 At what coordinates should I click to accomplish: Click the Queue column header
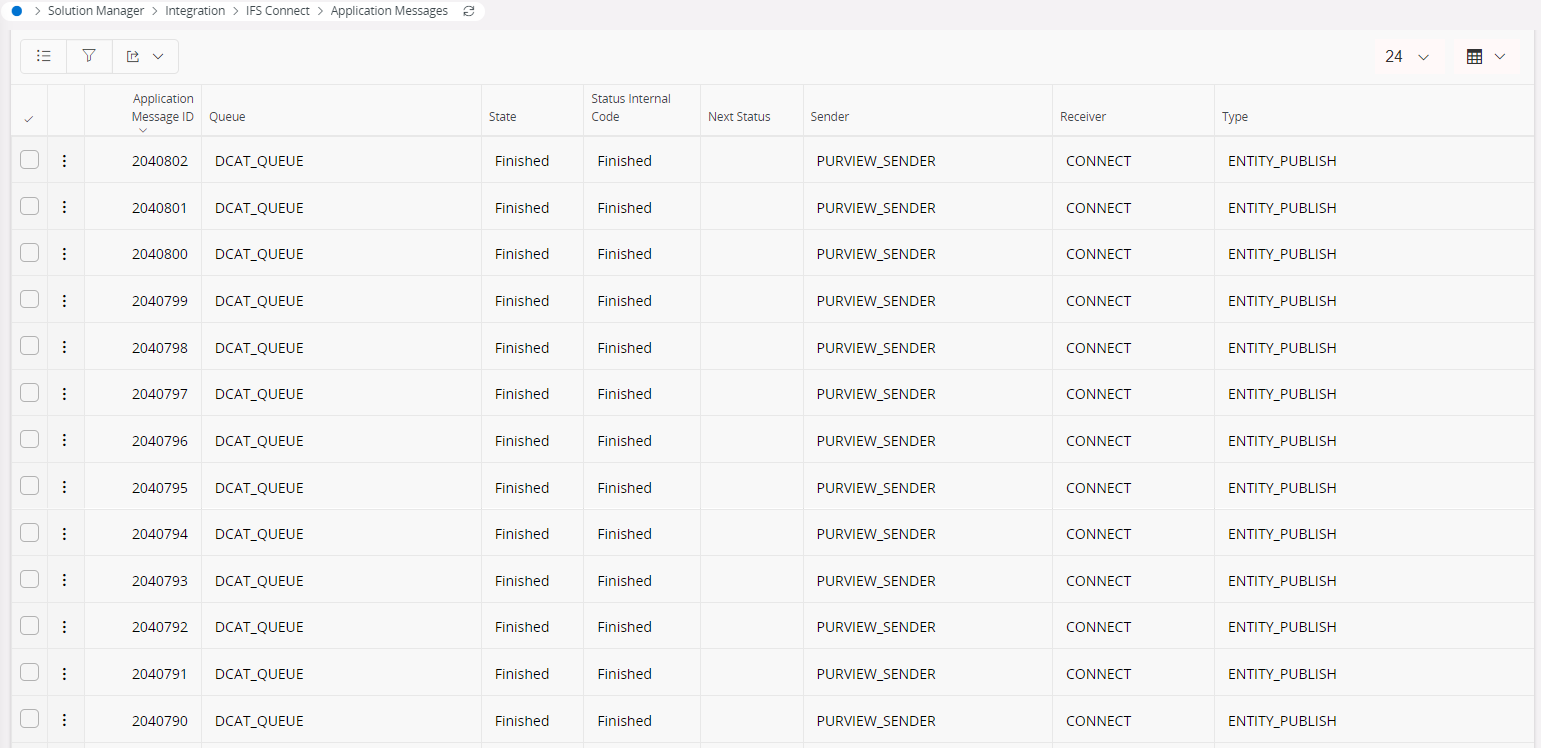click(227, 117)
